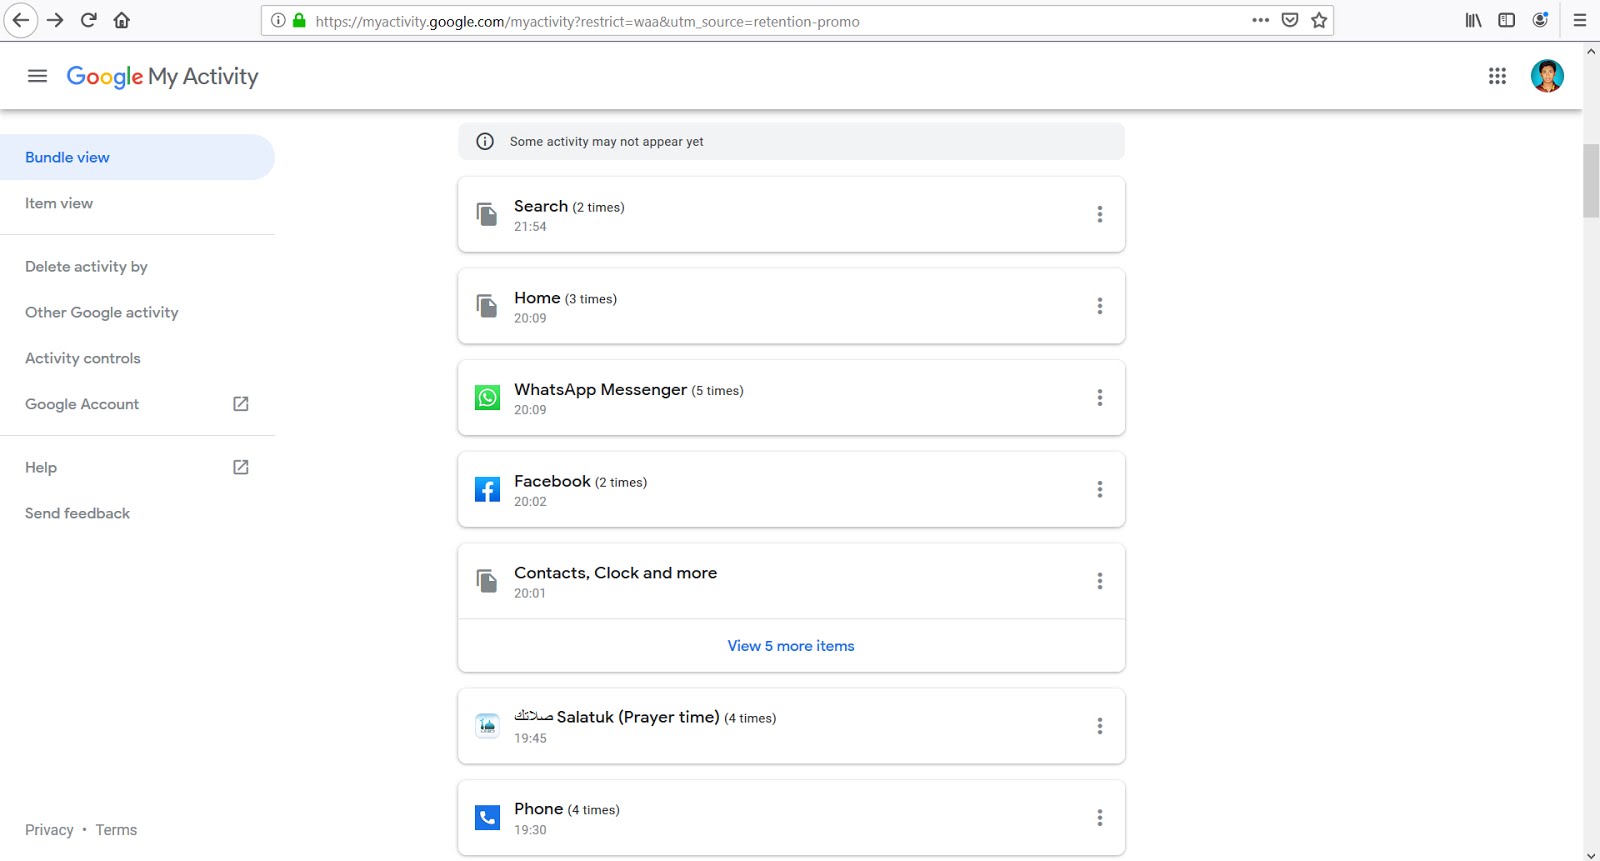
Task: Go forward in browser history
Action: pos(55,20)
